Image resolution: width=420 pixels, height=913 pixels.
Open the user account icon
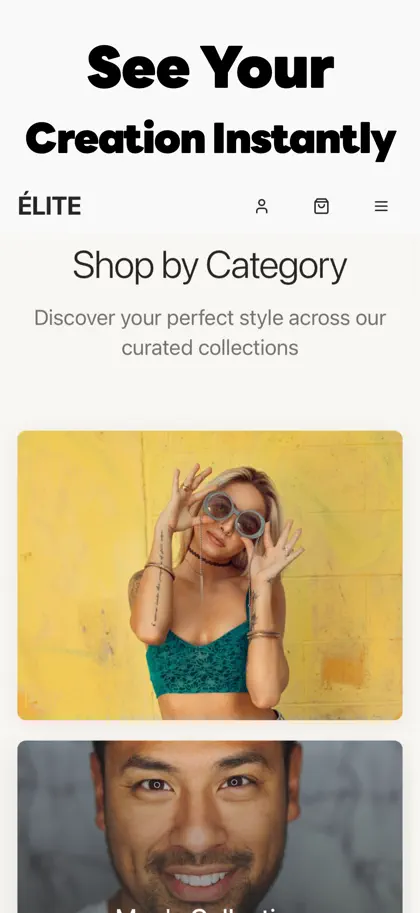pos(262,206)
